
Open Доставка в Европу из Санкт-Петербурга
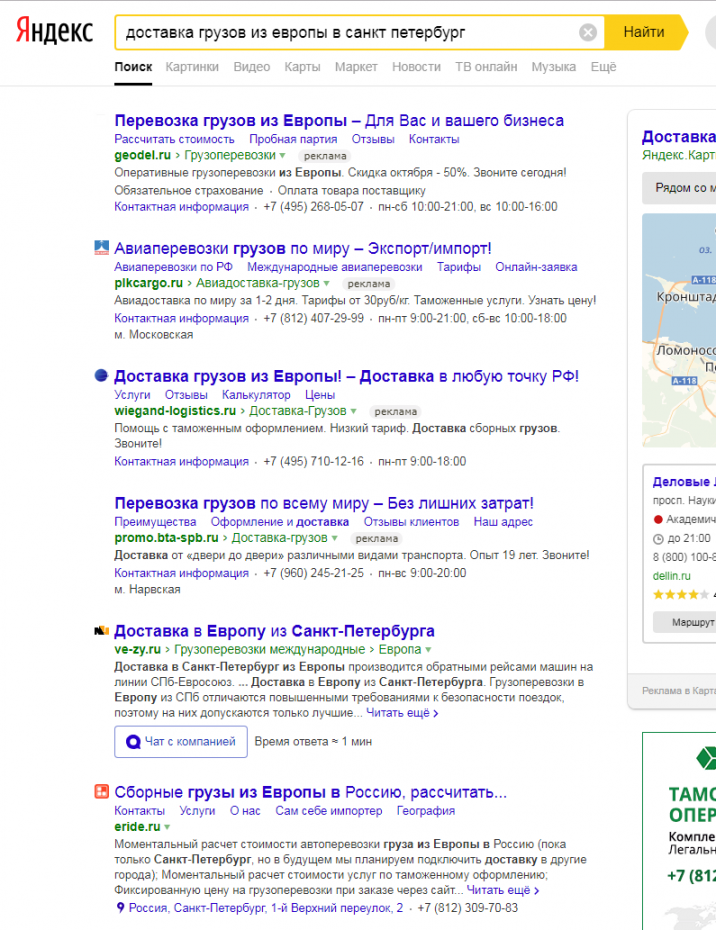(x=275, y=631)
